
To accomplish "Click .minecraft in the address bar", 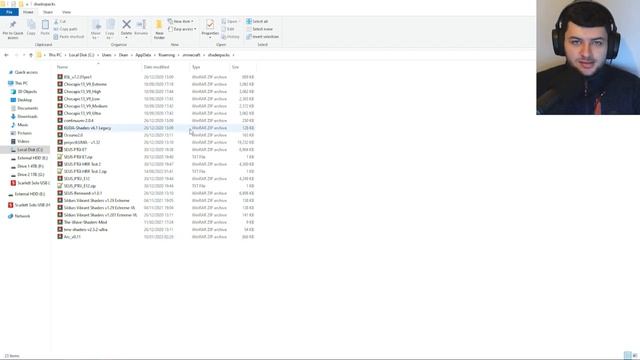I will 191,55.
